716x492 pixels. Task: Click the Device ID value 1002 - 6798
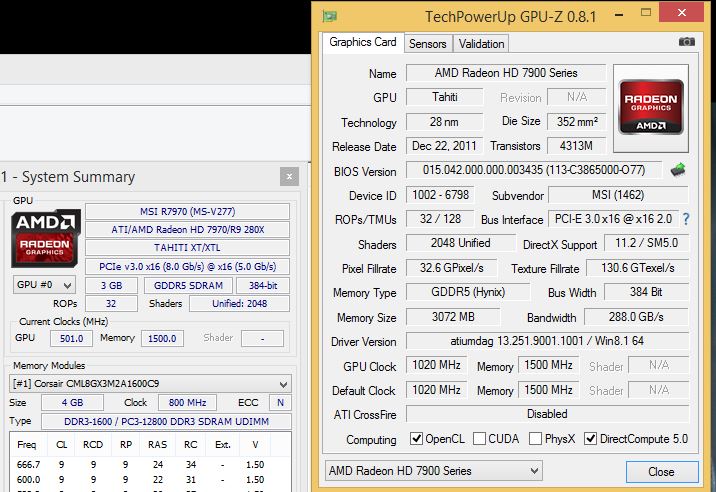click(441, 195)
